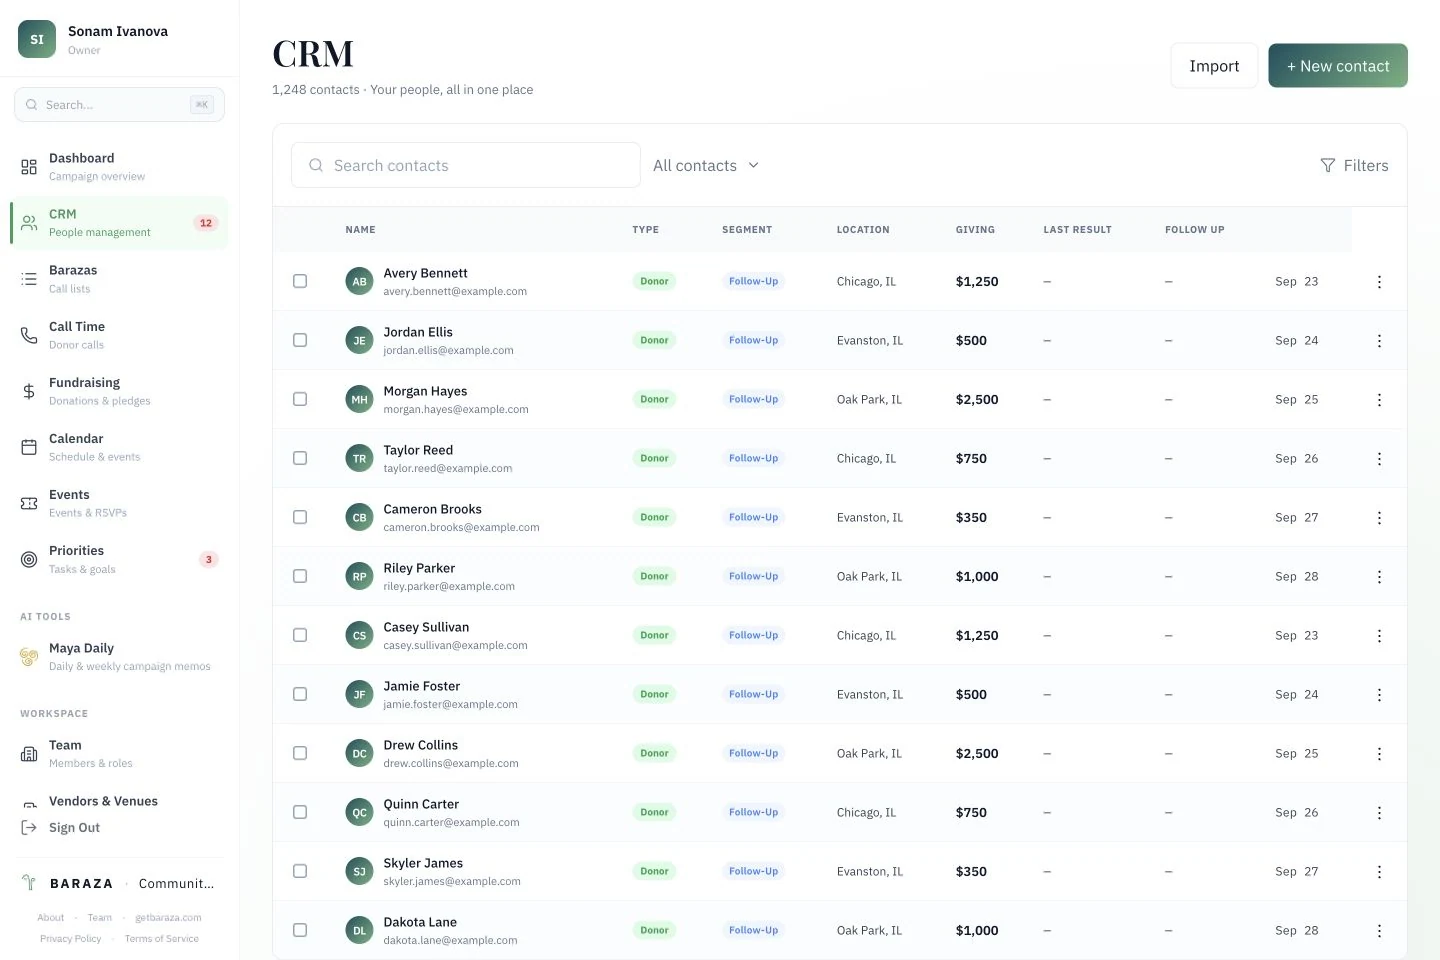This screenshot has height=960, width=1440.
Task: Open the Terms of Service link
Action: pyautogui.click(x=162, y=939)
